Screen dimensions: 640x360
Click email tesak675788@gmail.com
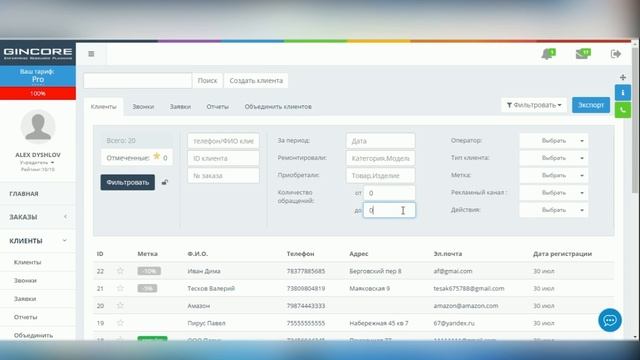[469, 288]
